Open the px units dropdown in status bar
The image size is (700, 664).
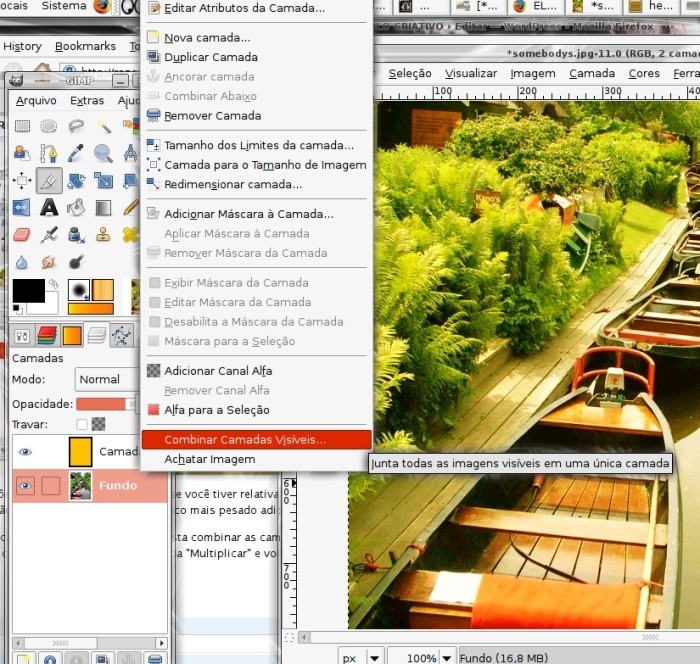point(360,657)
